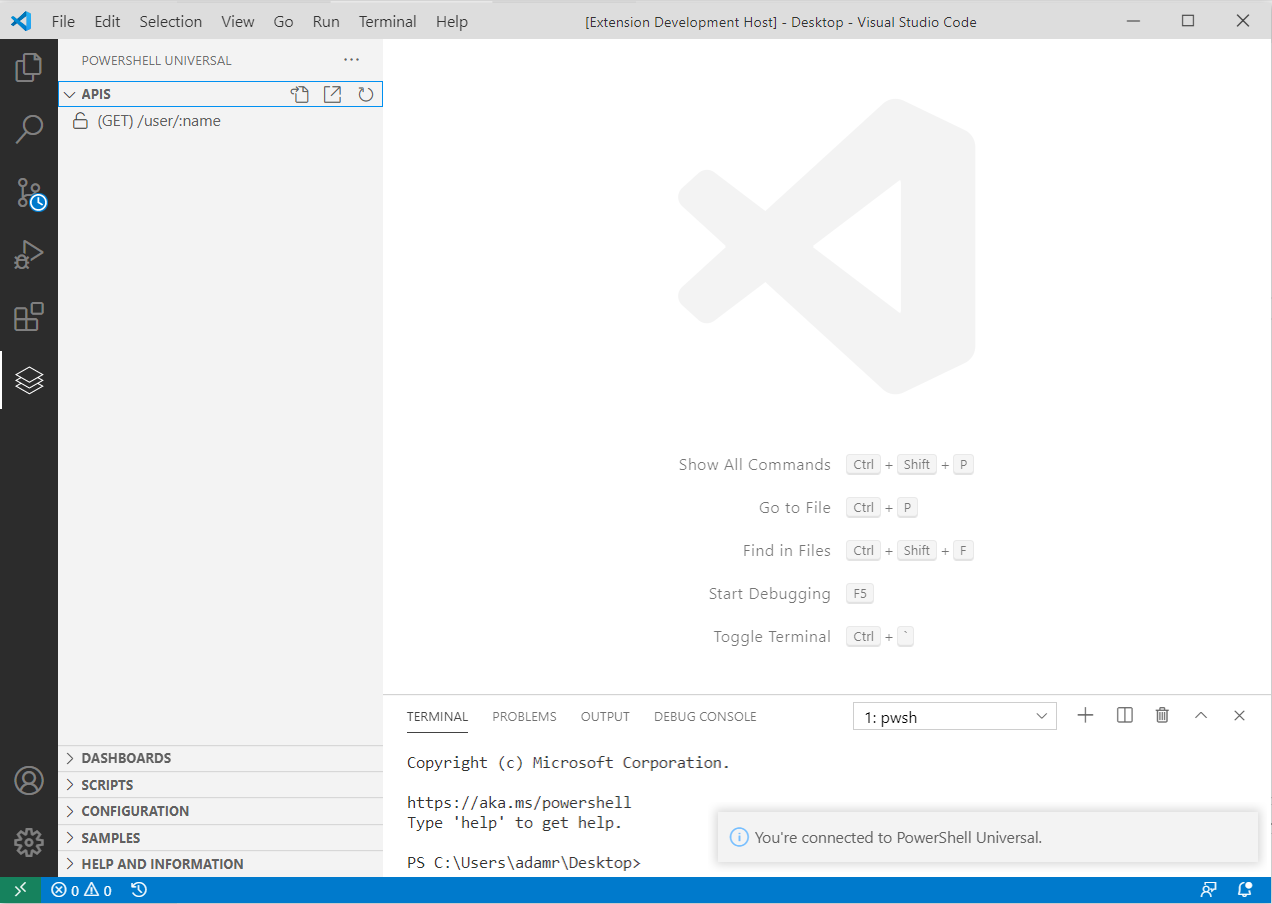Open the Search view
Image resolution: width=1272 pixels, height=904 pixels.
point(29,129)
